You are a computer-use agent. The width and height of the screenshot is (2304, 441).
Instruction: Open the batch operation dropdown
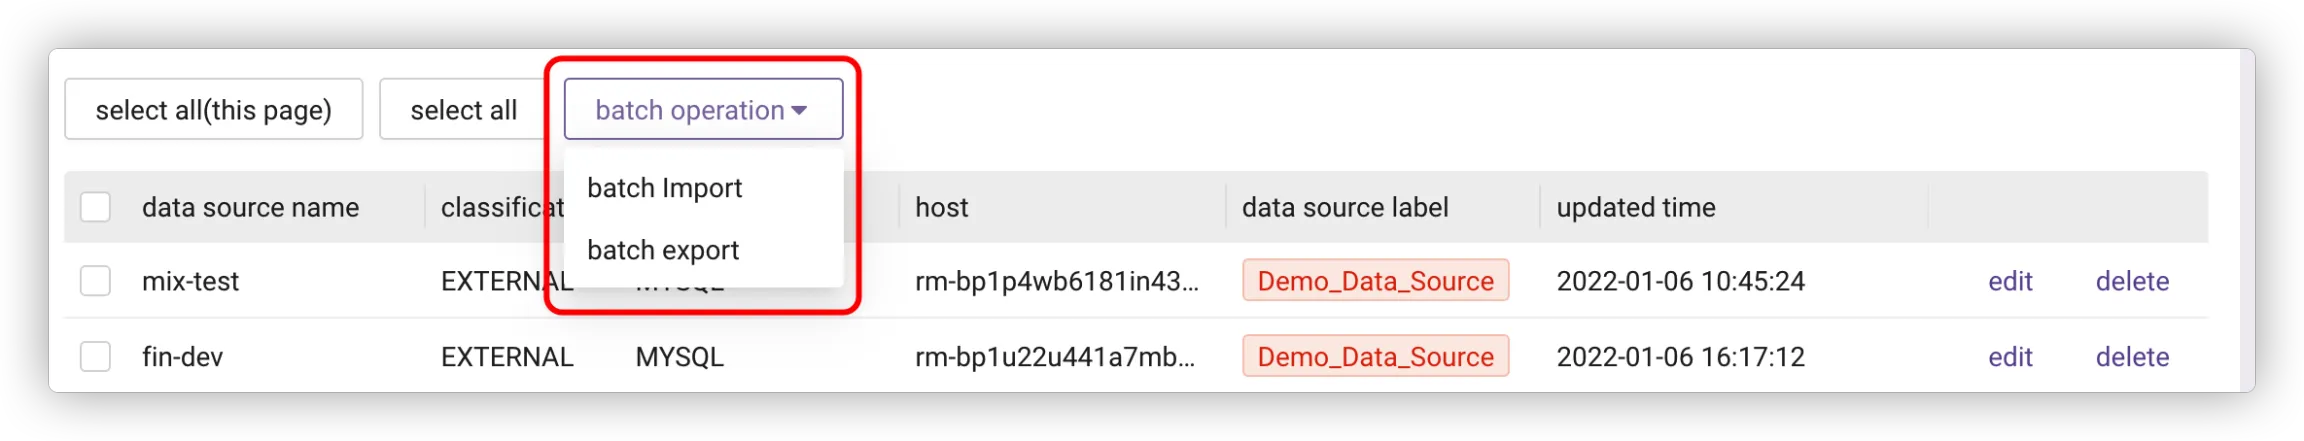point(690,110)
